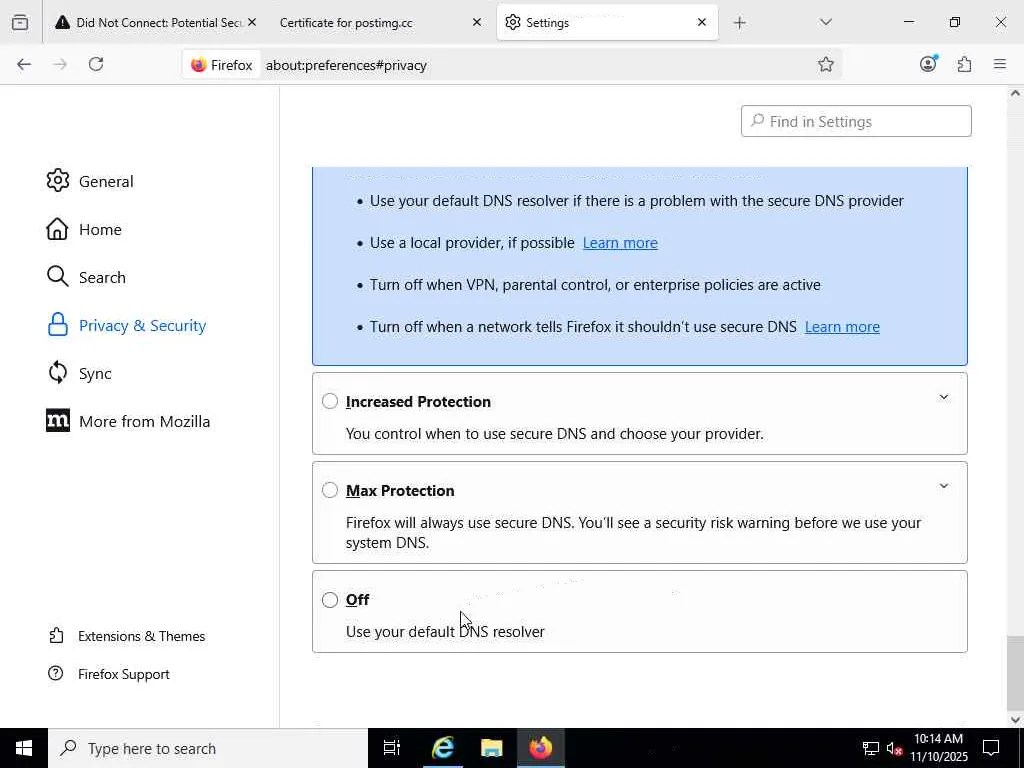1024x768 pixels.
Task: Expand the Increased Protection chevron
Action: tap(943, 397)
